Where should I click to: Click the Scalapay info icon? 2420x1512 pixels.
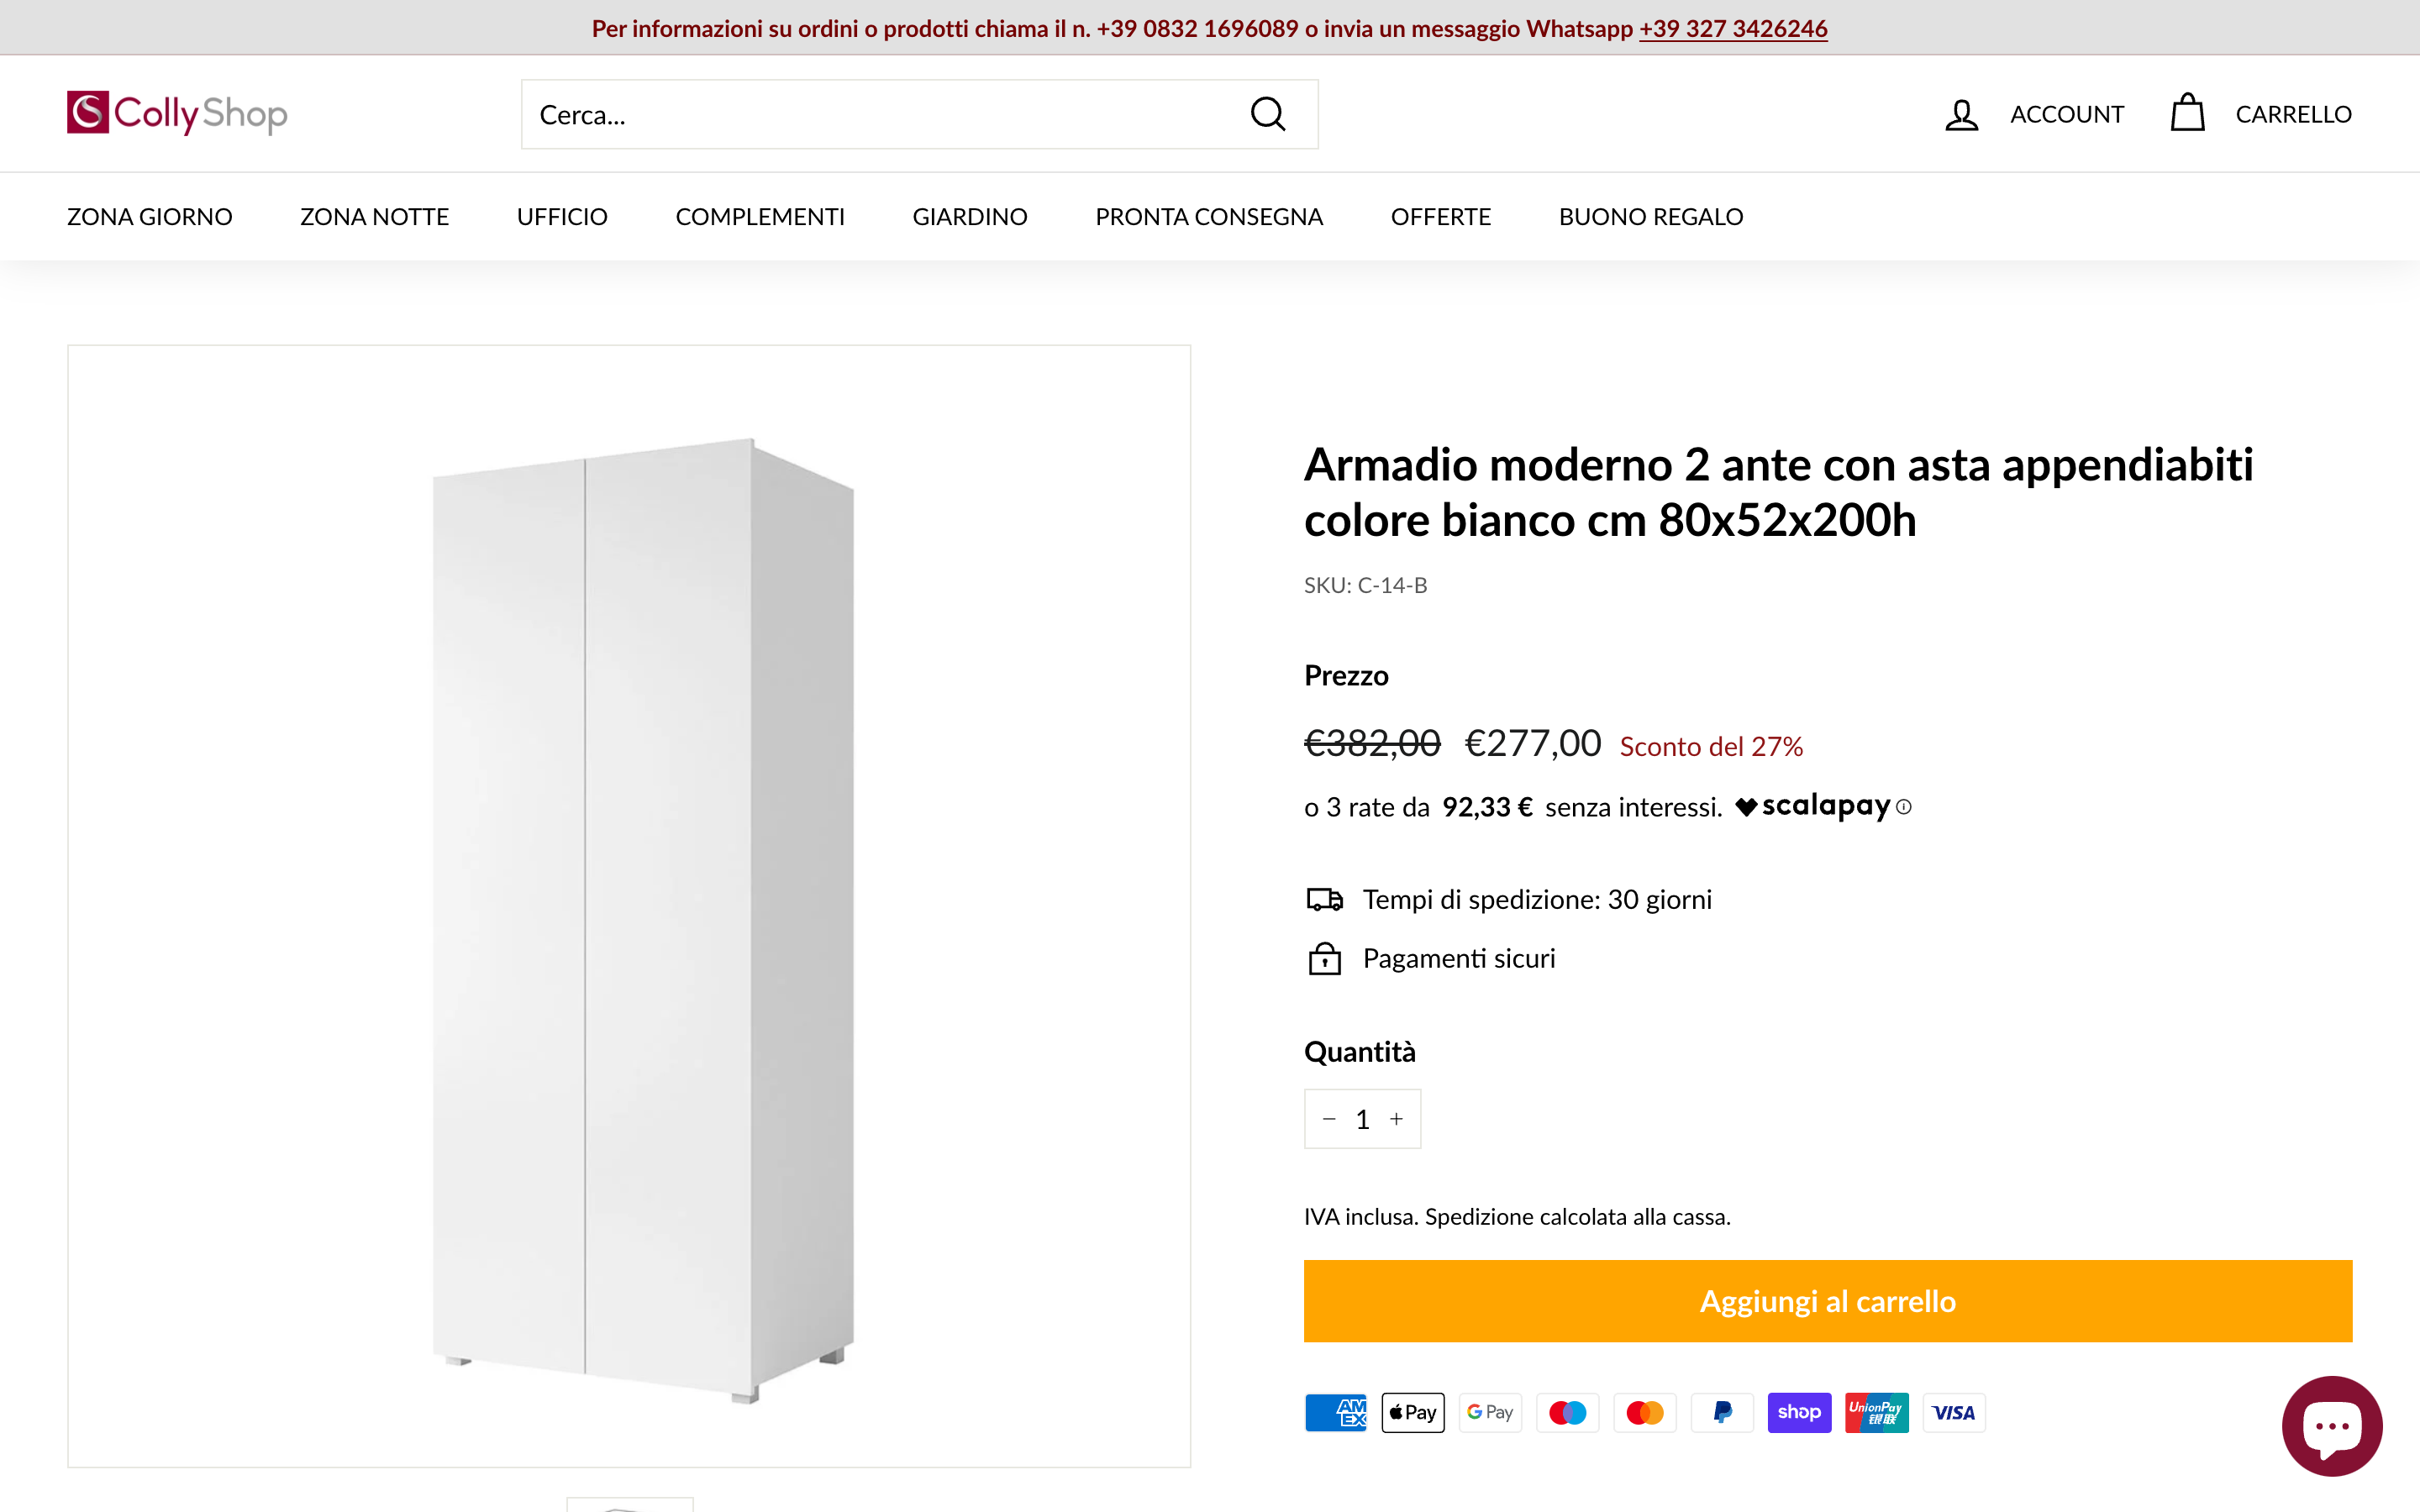tap(1904, 807)
